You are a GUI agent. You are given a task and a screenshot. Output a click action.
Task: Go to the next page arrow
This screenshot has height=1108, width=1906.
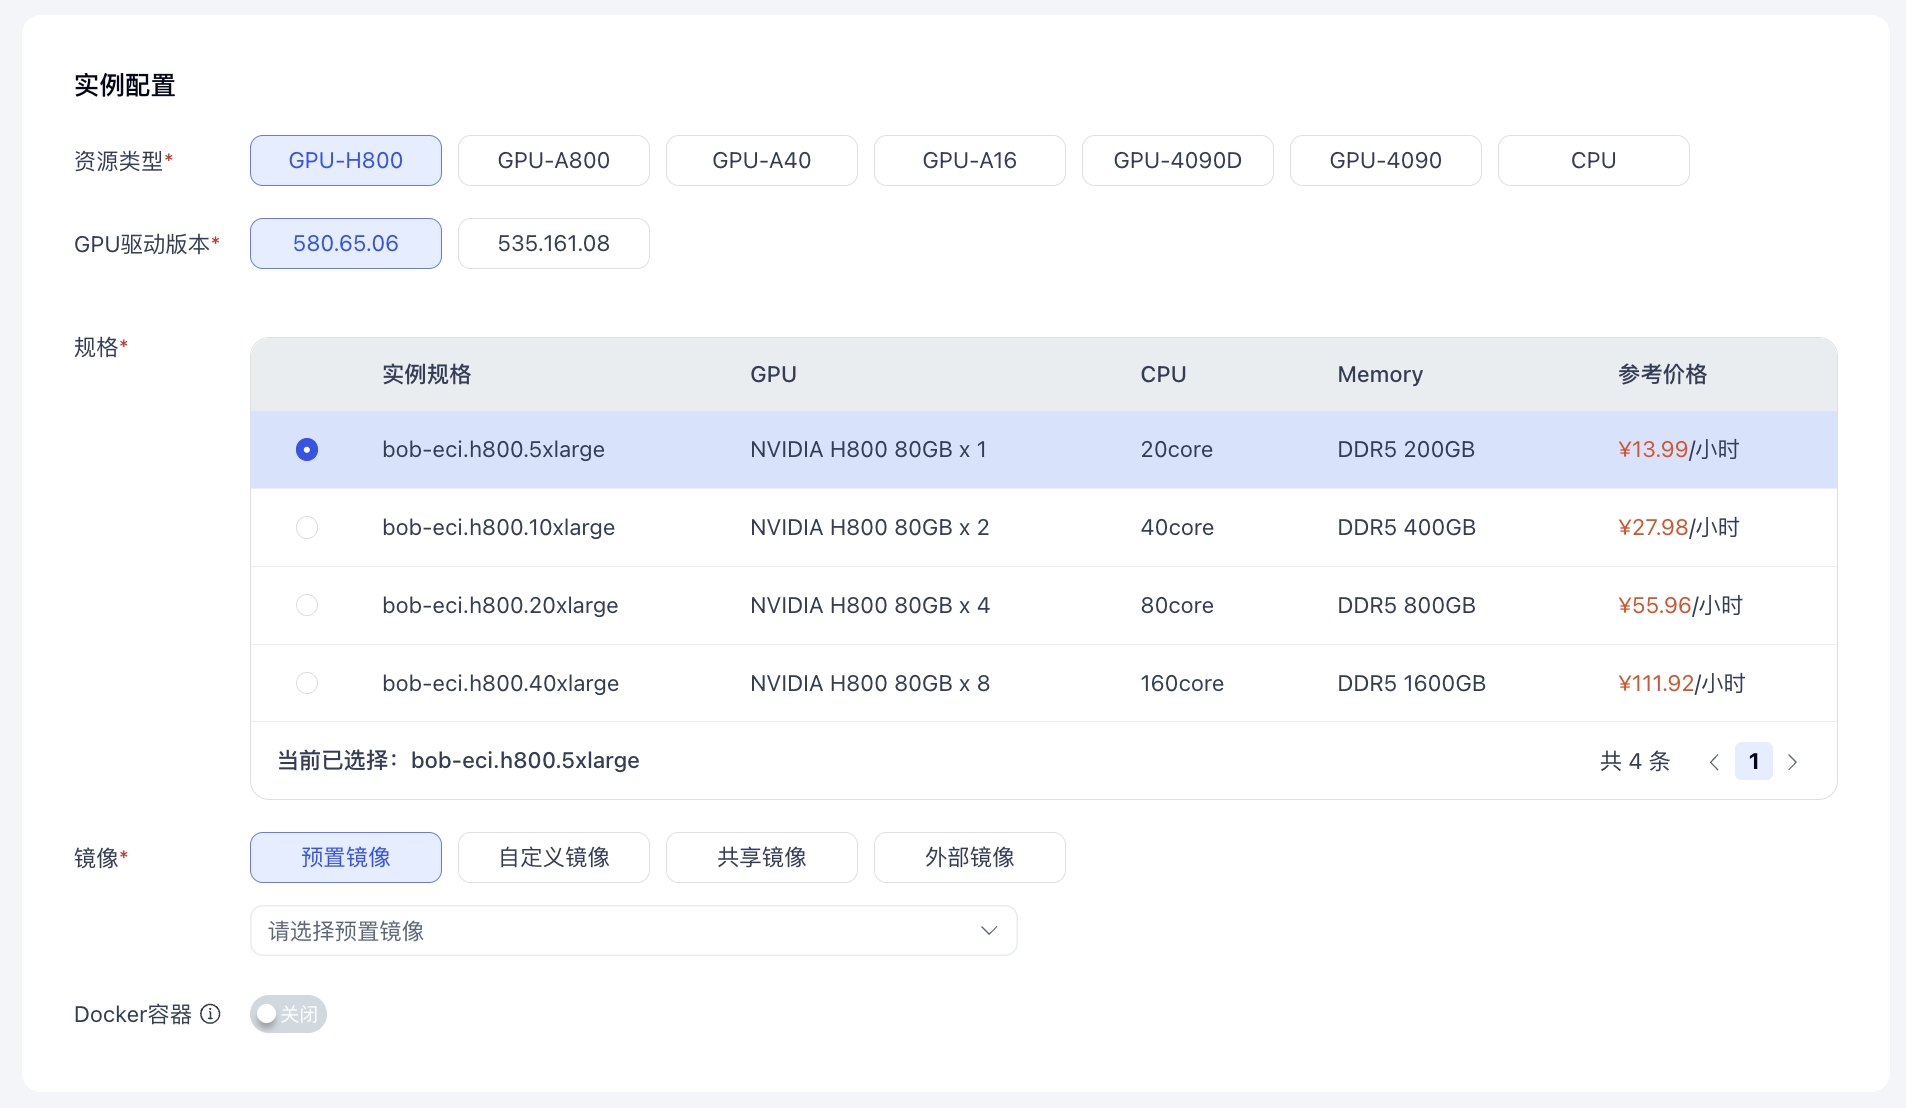pyautogui.click(x=1792, y=762)
